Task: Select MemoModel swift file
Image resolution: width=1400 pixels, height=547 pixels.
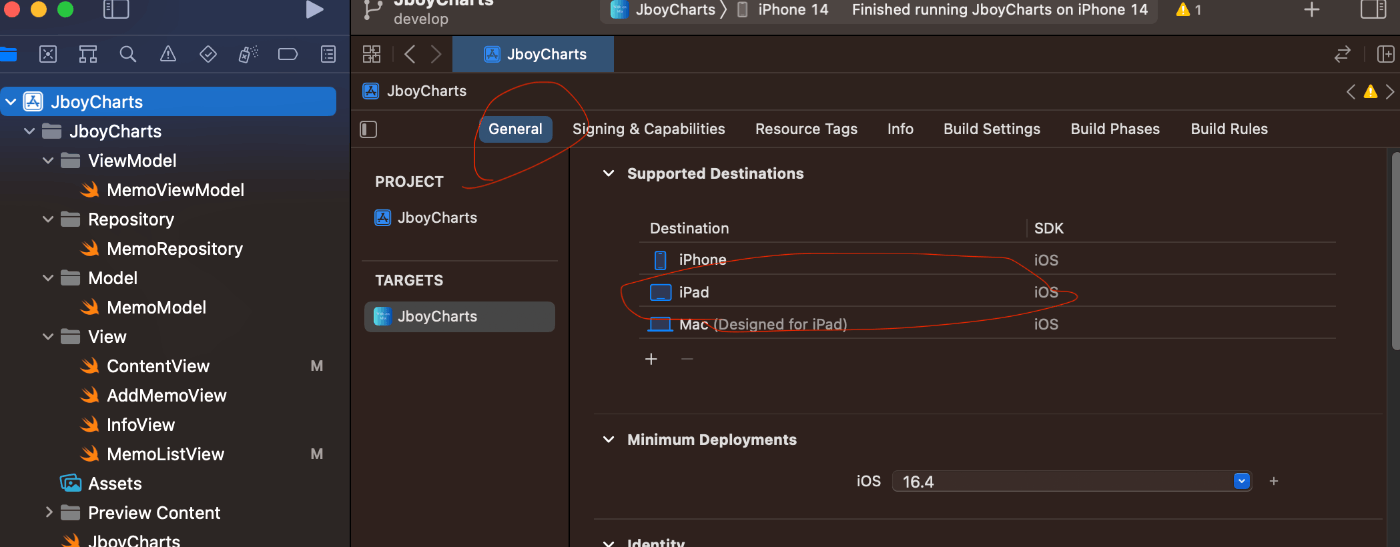Action: click(144, 307)
